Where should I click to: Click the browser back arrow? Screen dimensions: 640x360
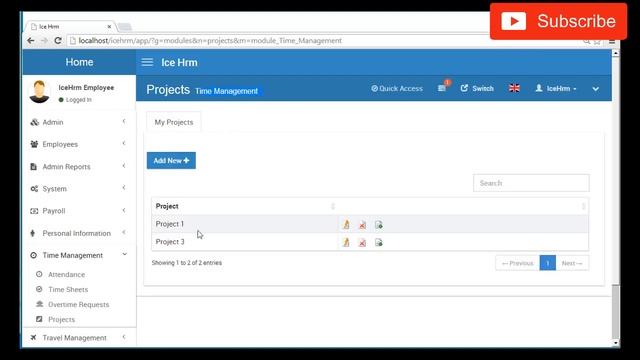pos(31,40)
